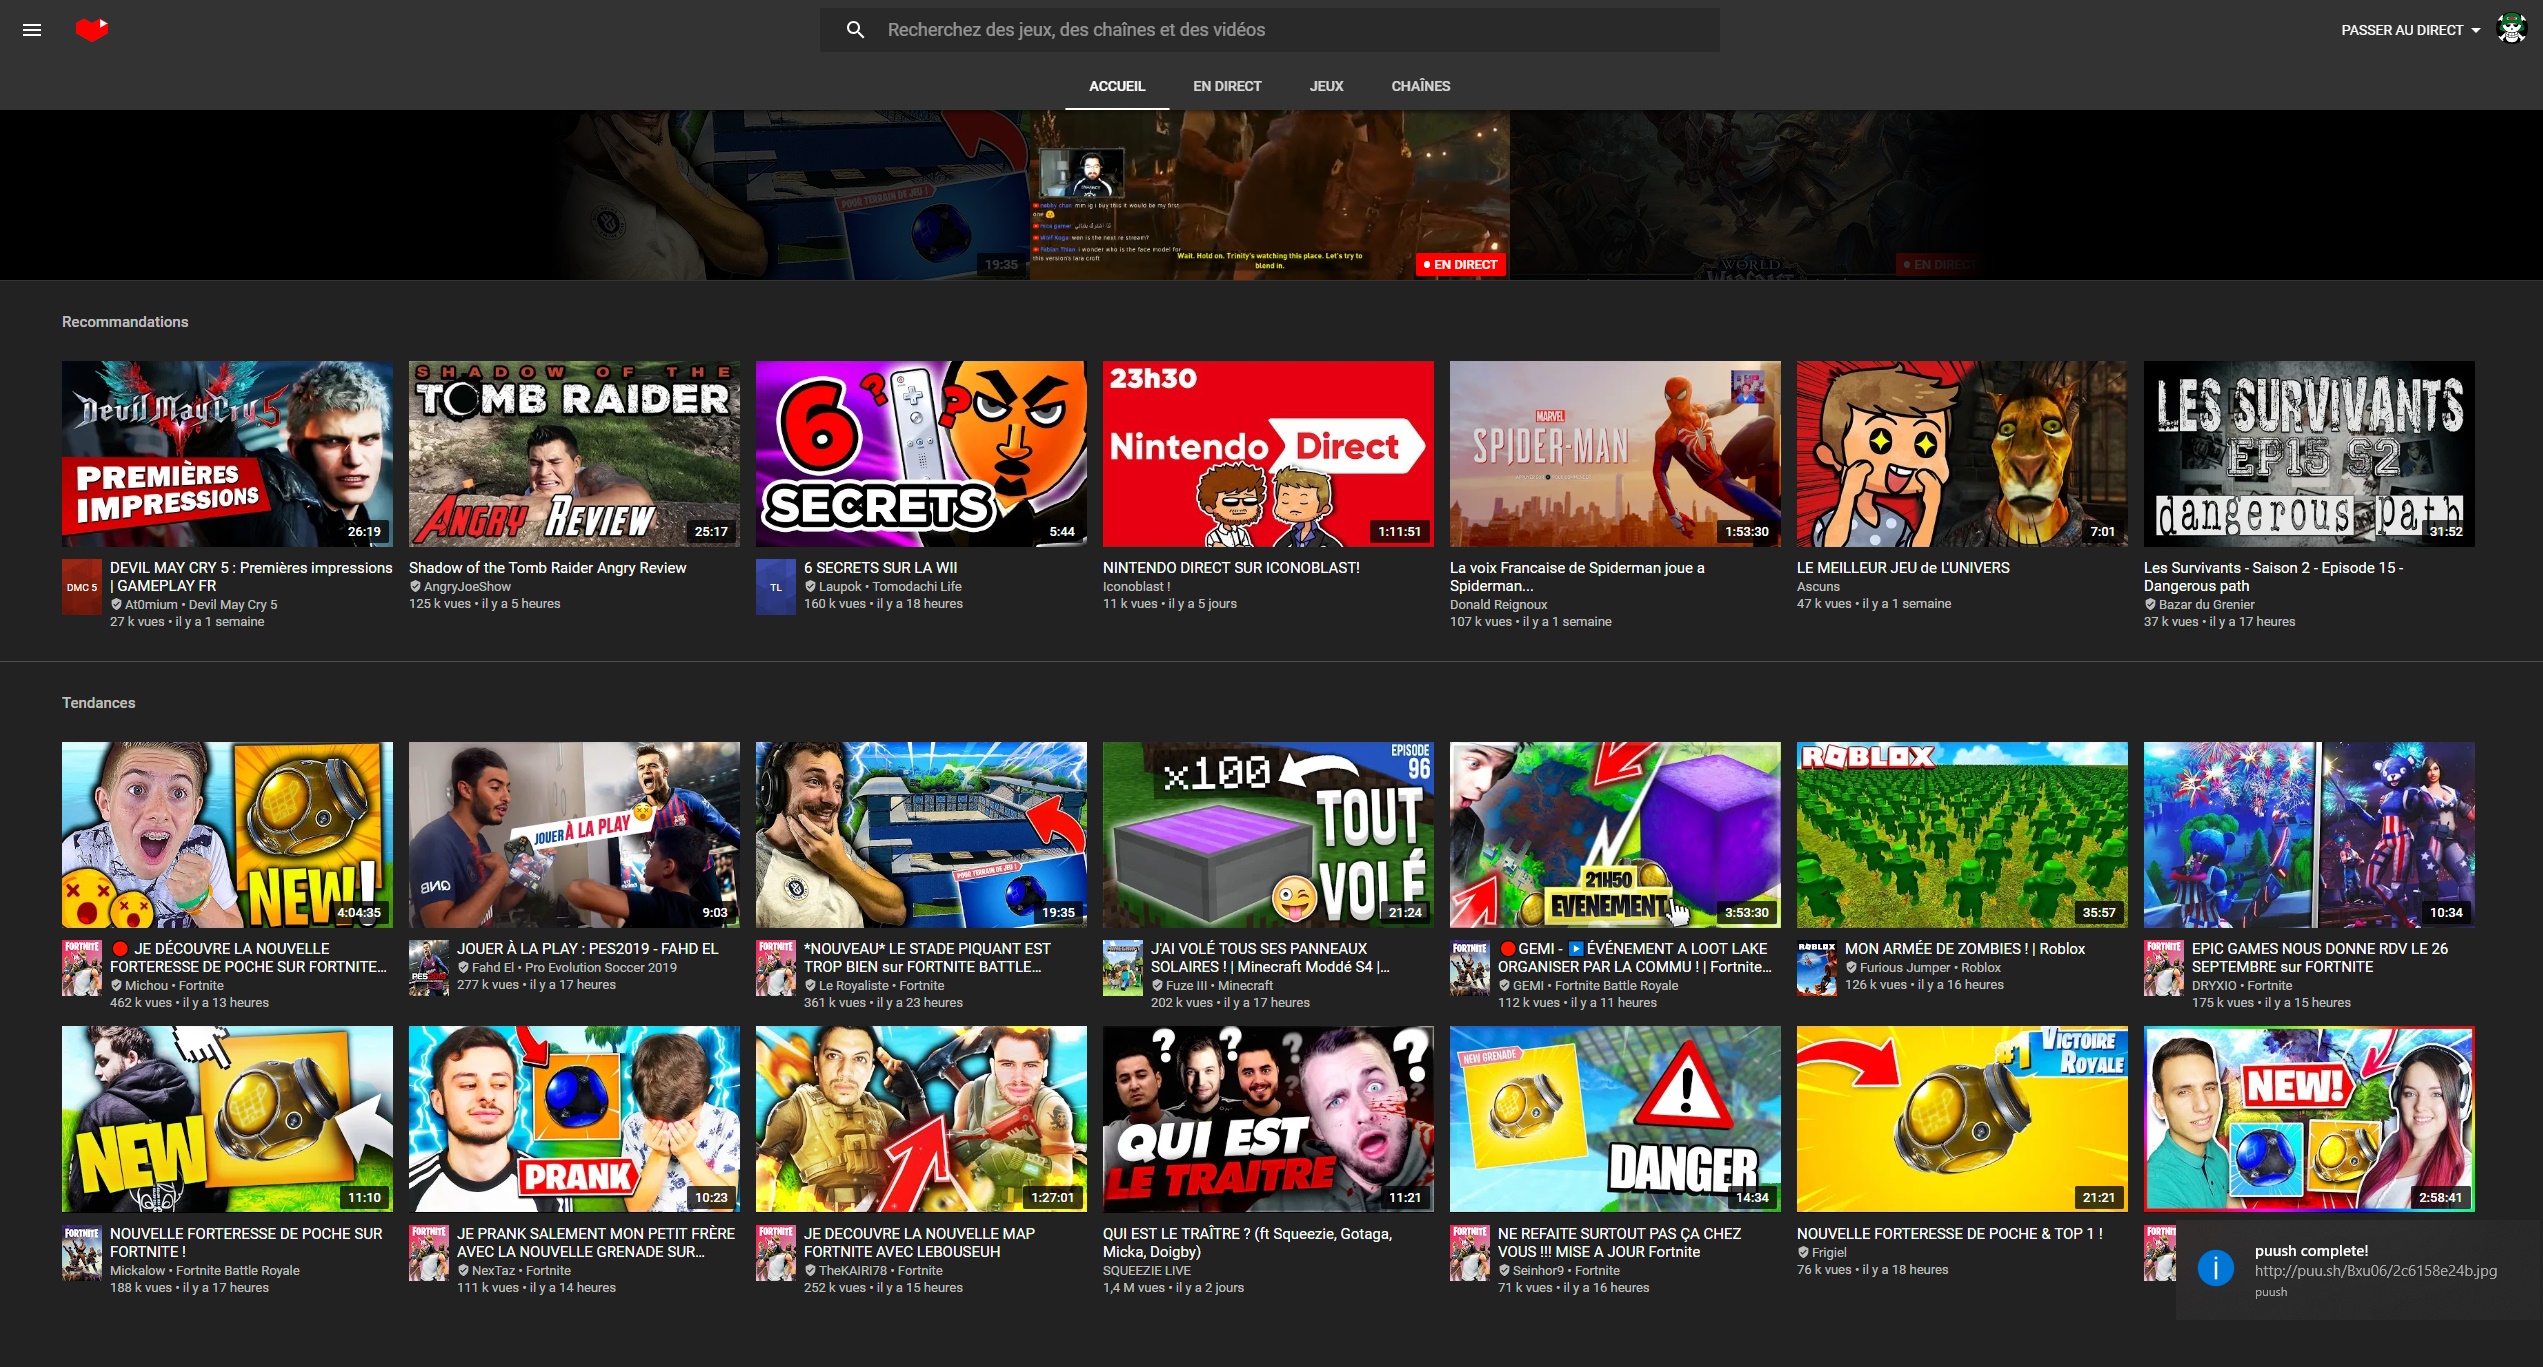
Task: Open the user avatar account menu
Action: (2511, 30)
